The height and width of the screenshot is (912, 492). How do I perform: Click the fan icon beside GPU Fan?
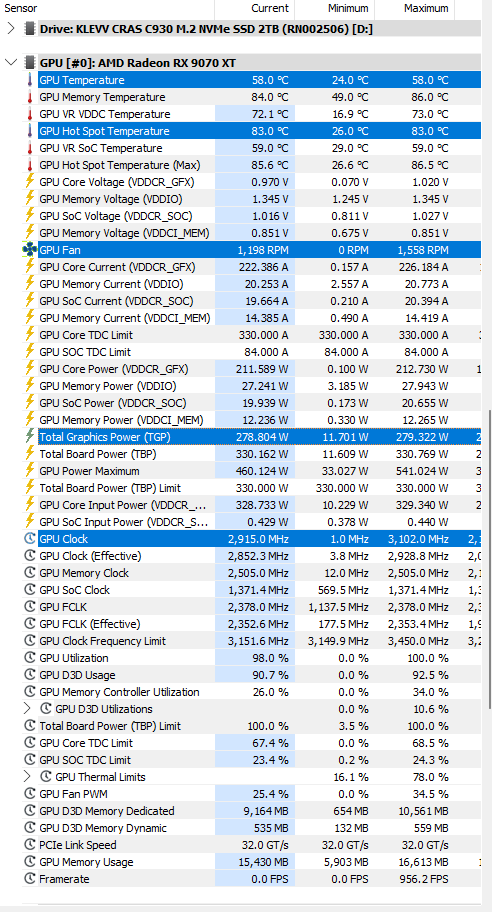tap(30, 250)
